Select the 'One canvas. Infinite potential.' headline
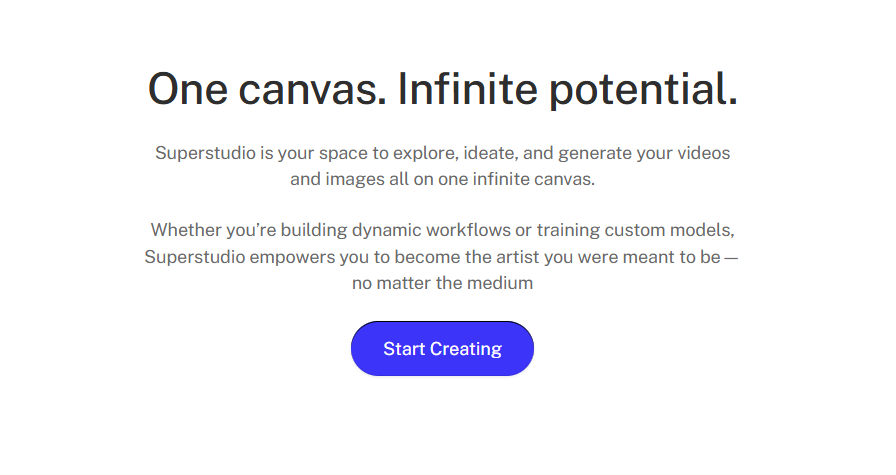 443,89
